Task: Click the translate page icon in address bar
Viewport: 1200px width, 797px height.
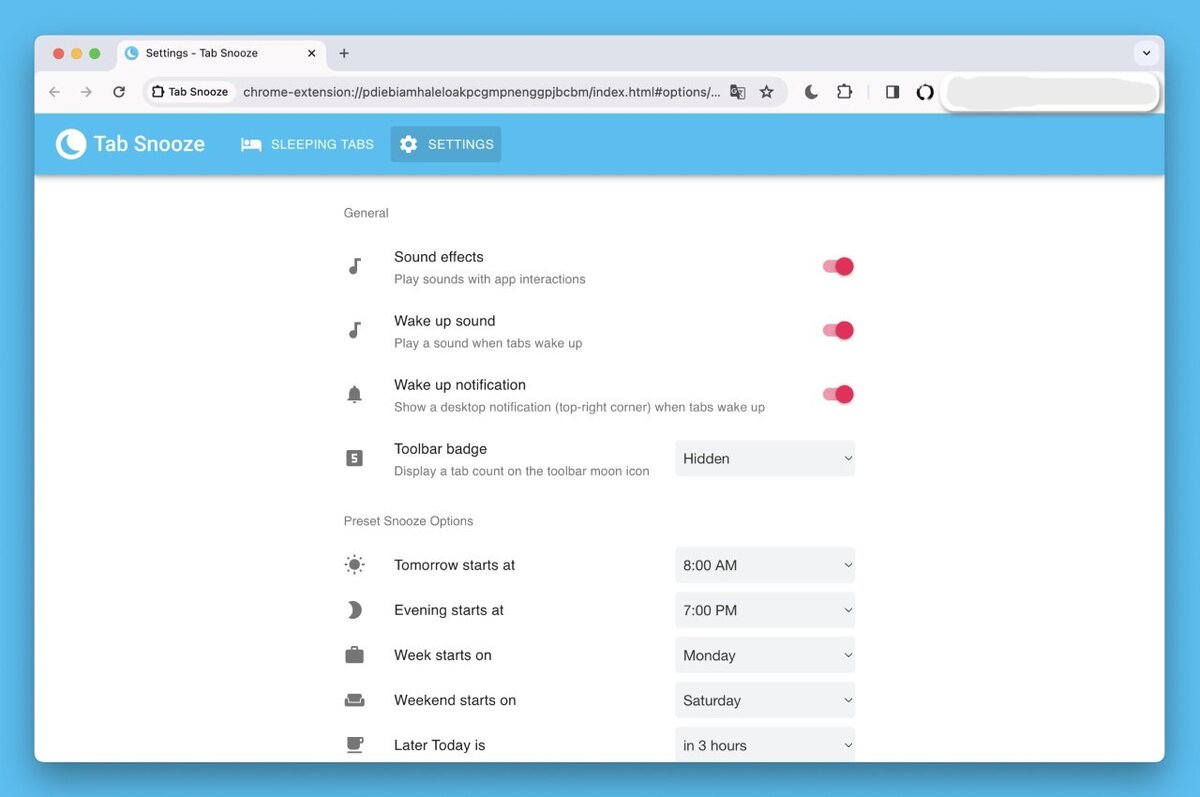Action: pyautogui.click(x=737, y=92)
